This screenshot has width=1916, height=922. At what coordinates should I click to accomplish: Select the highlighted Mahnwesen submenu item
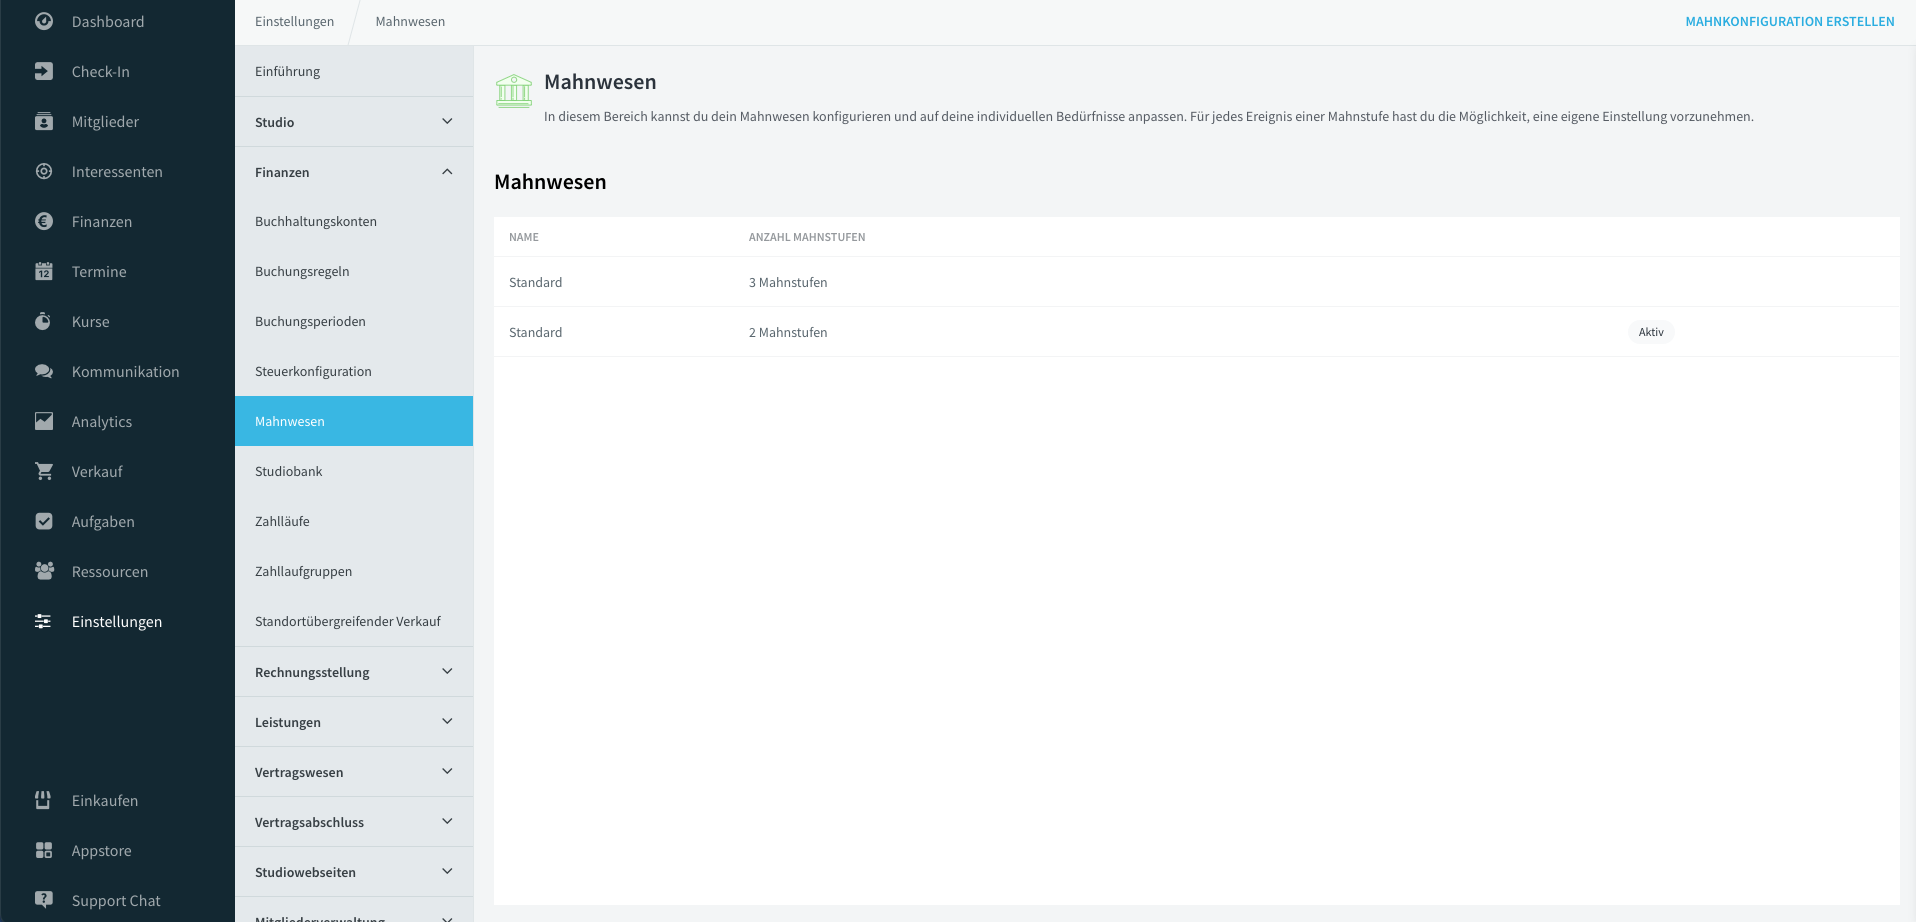click(354, 421)
